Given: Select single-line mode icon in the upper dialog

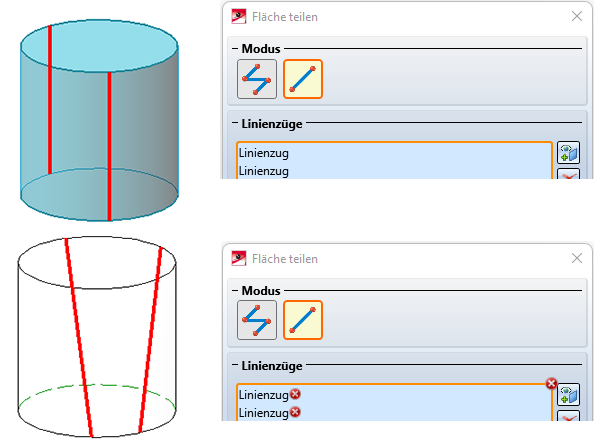Looking at the screenshot, I should point(303,79).
